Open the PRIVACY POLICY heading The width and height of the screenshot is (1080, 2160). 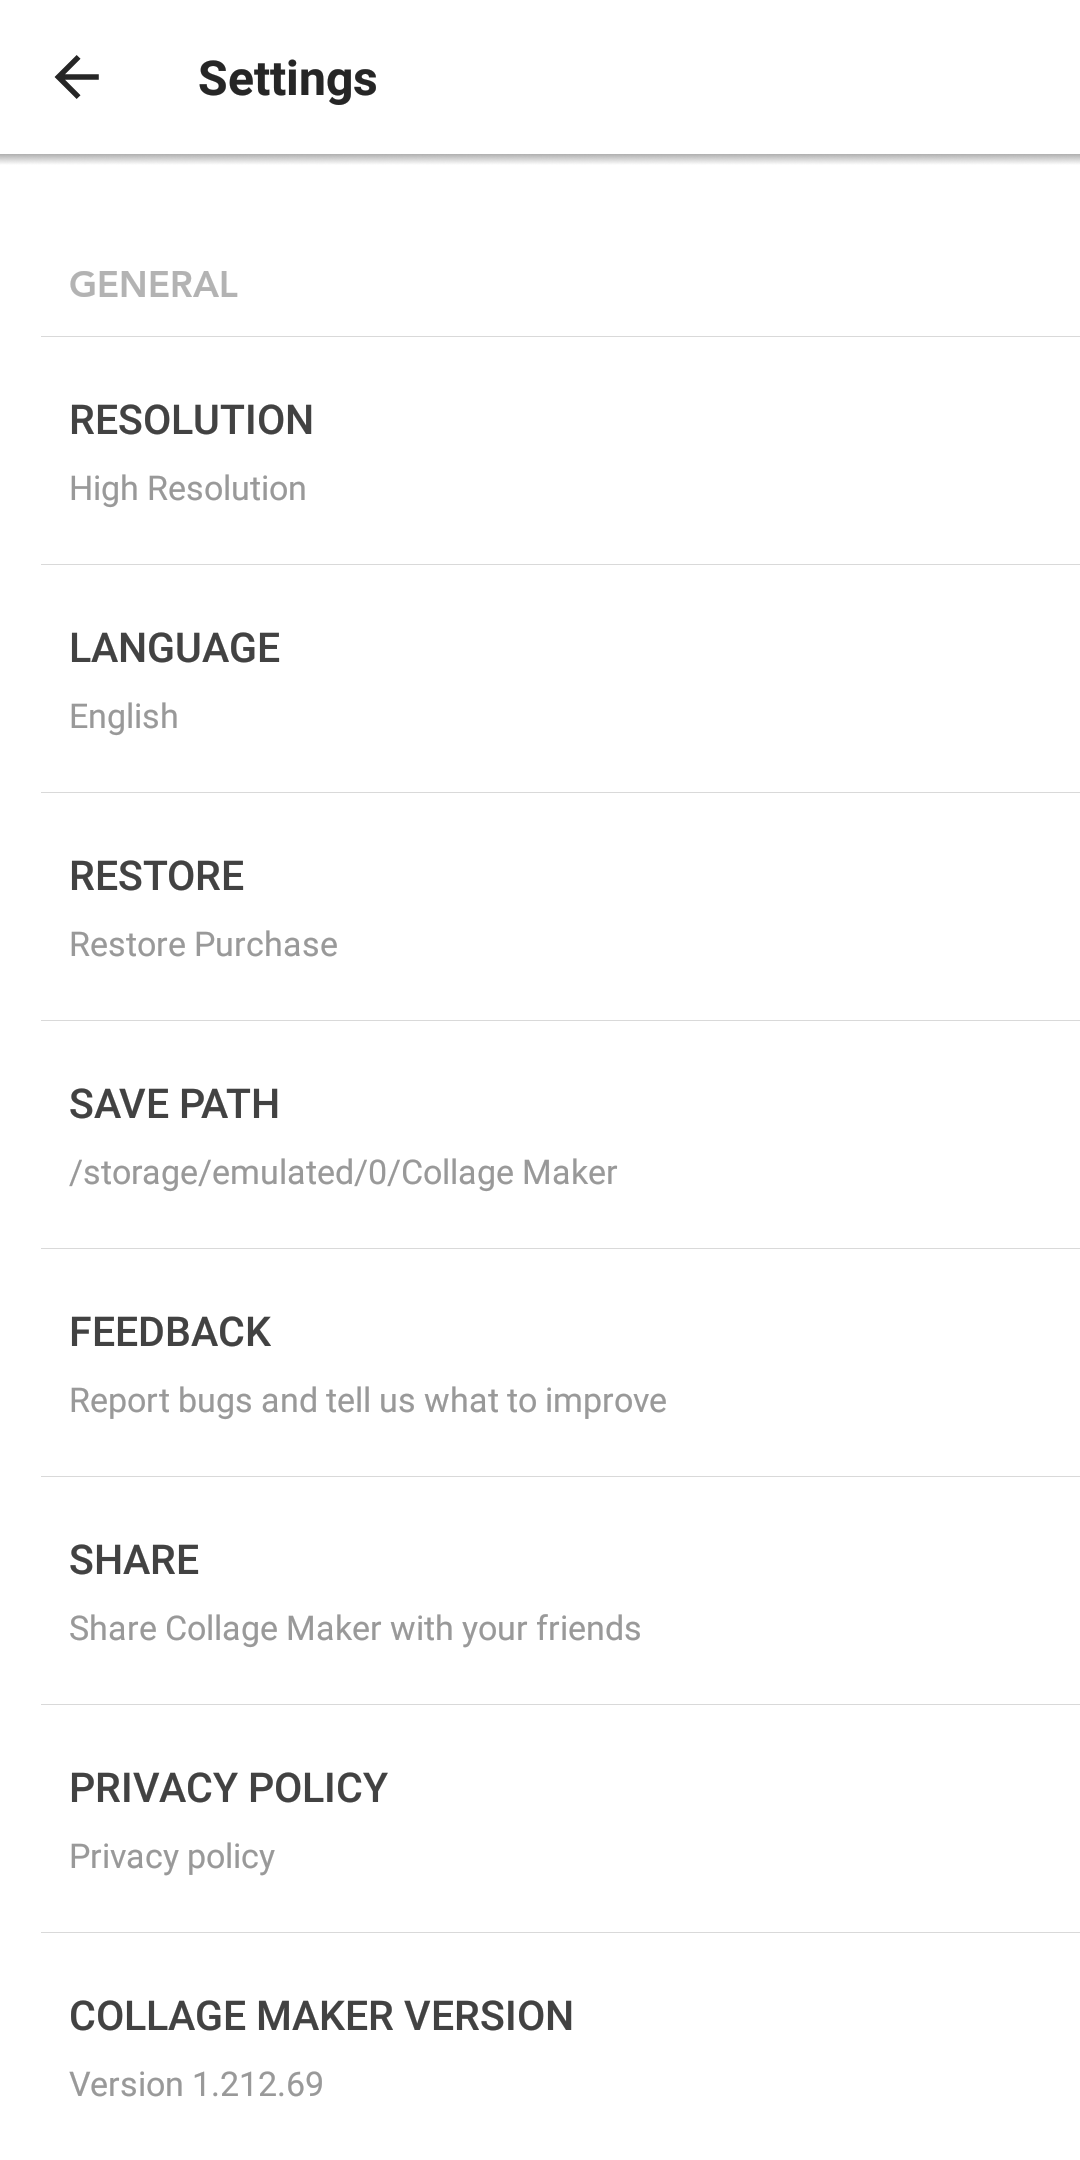coord(228,1788)
